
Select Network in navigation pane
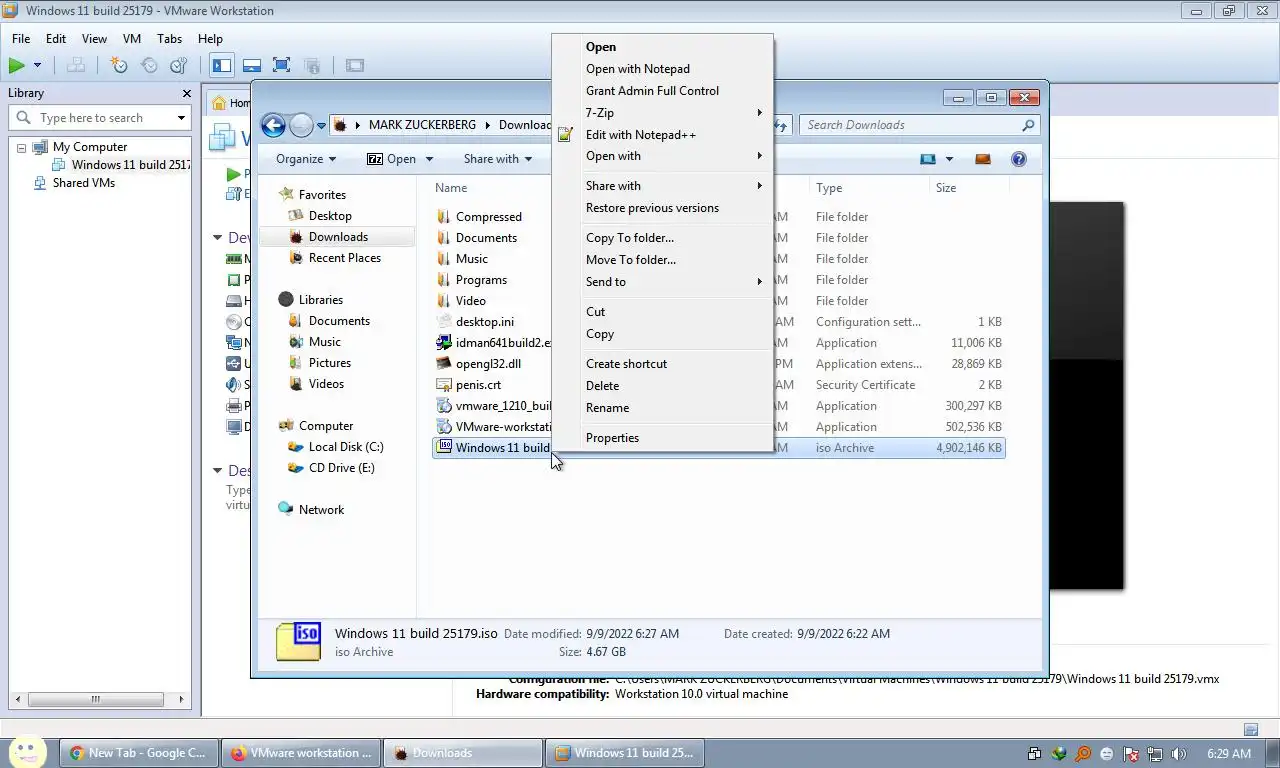click(x=321, y=510)
